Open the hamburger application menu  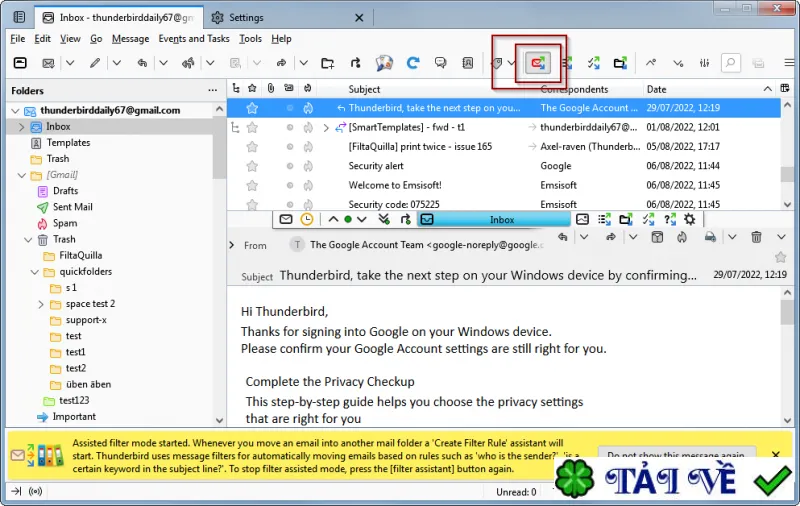coord(789,63)
